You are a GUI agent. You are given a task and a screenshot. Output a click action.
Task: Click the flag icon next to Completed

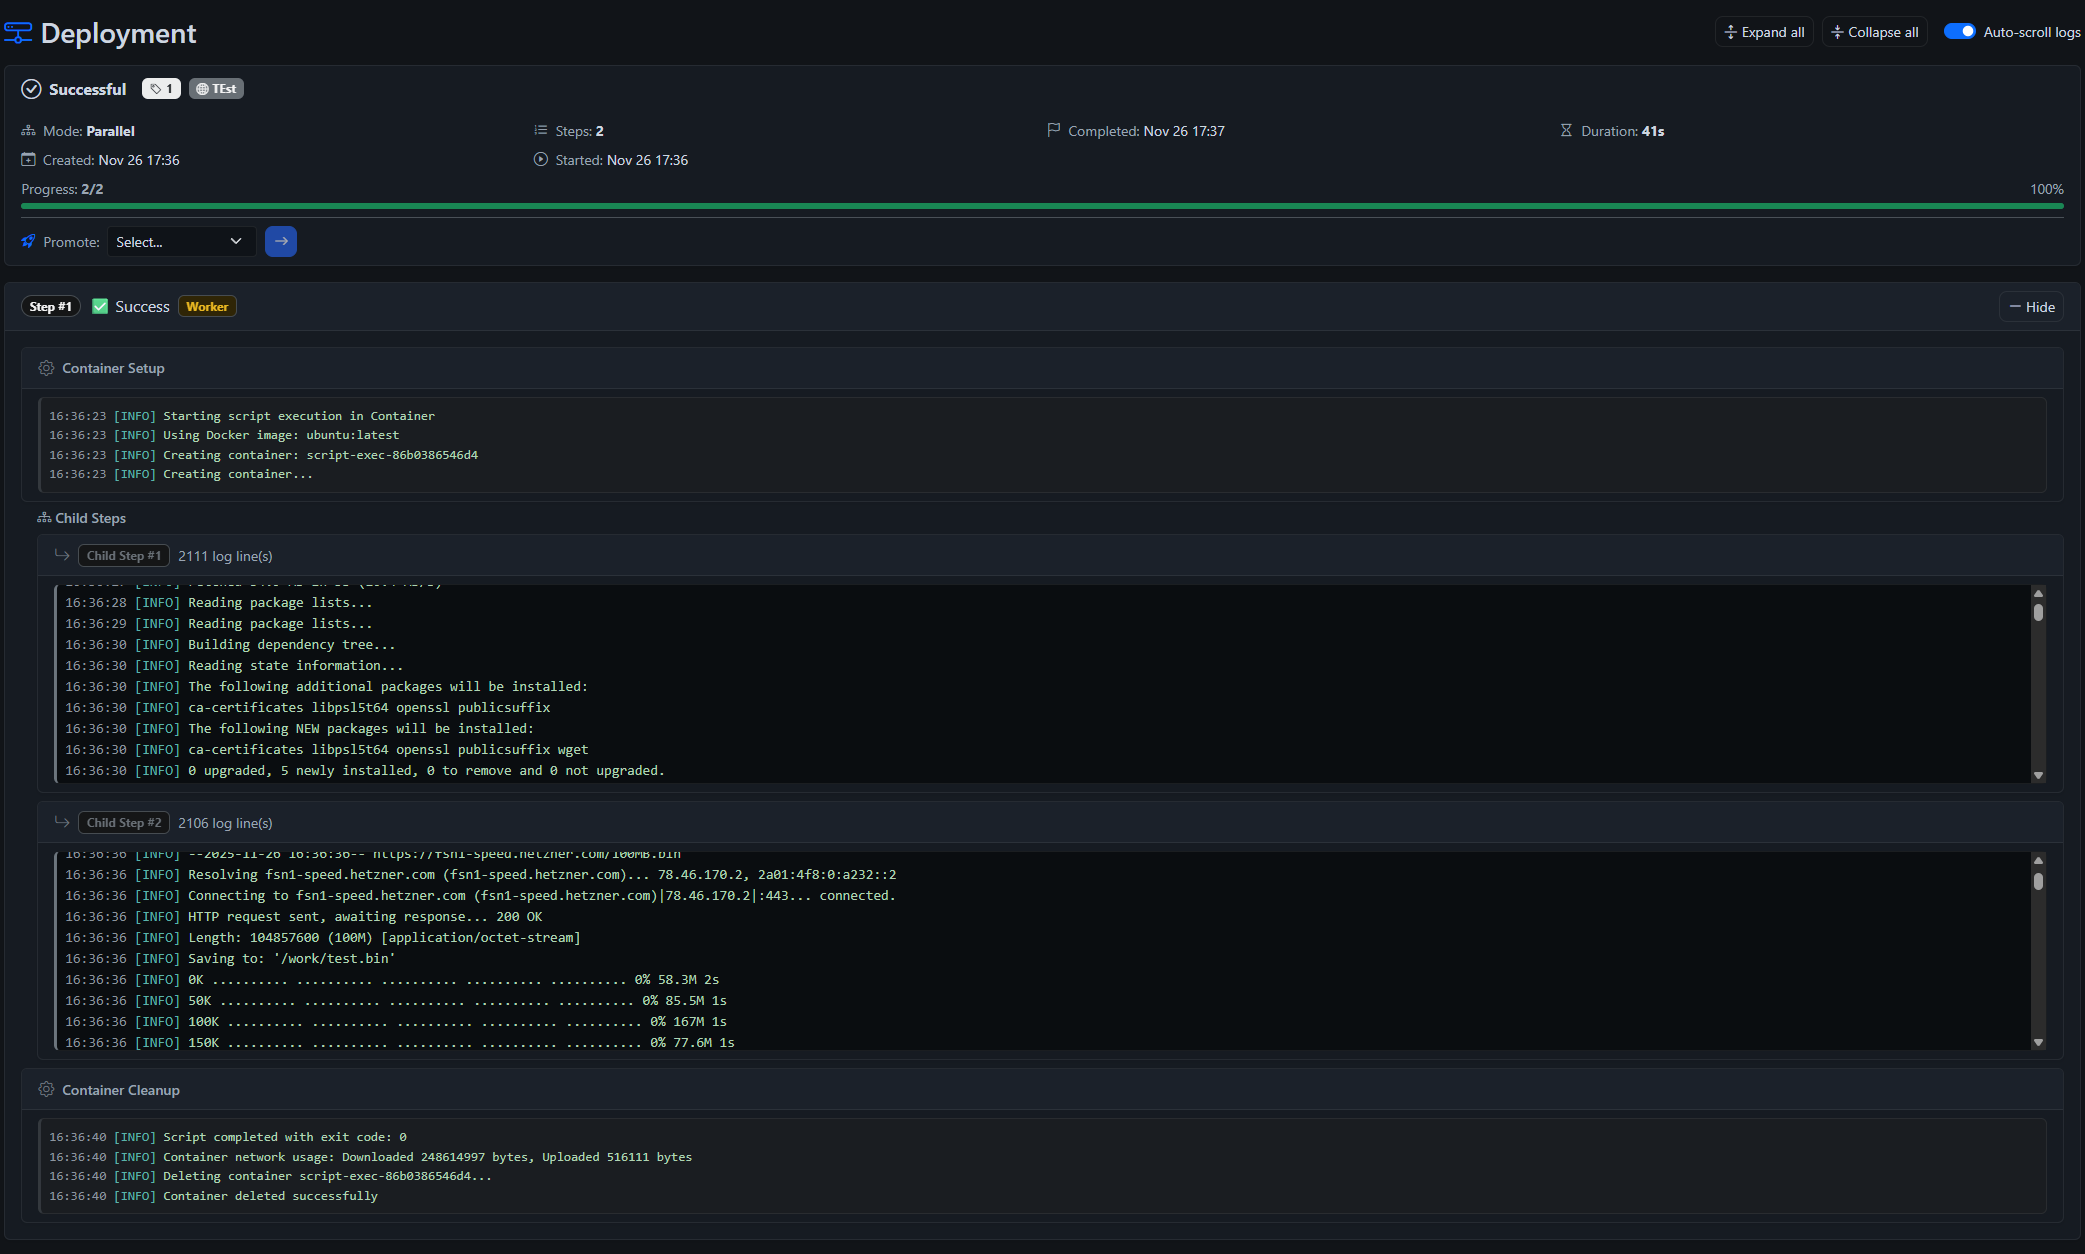tap(1053, 130)
